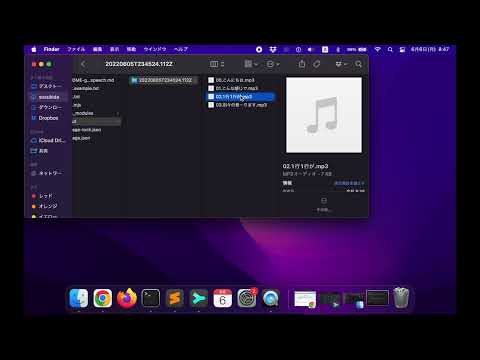Open the 表示 (View) menu
This screenshot has height=360, width=480.
[x=114, y=49]
